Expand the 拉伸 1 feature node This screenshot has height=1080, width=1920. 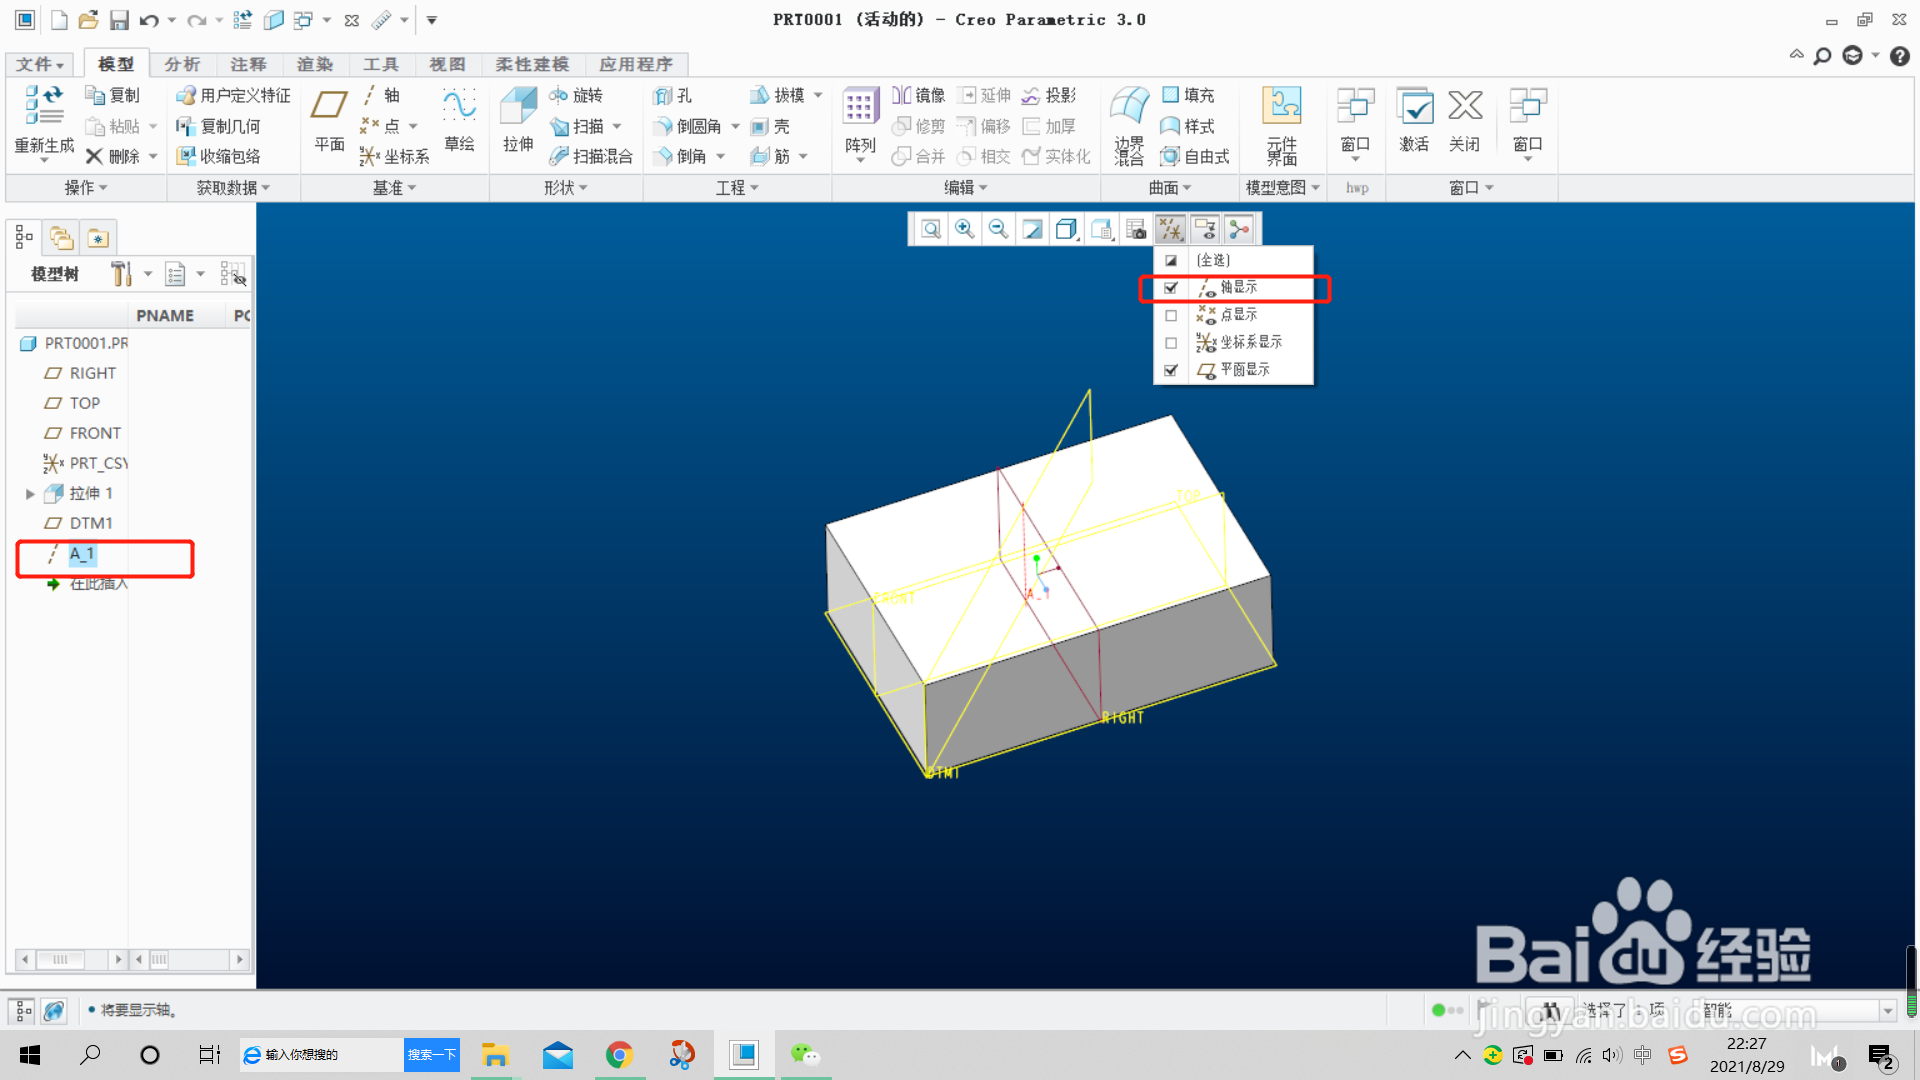(x=30, y=494)
